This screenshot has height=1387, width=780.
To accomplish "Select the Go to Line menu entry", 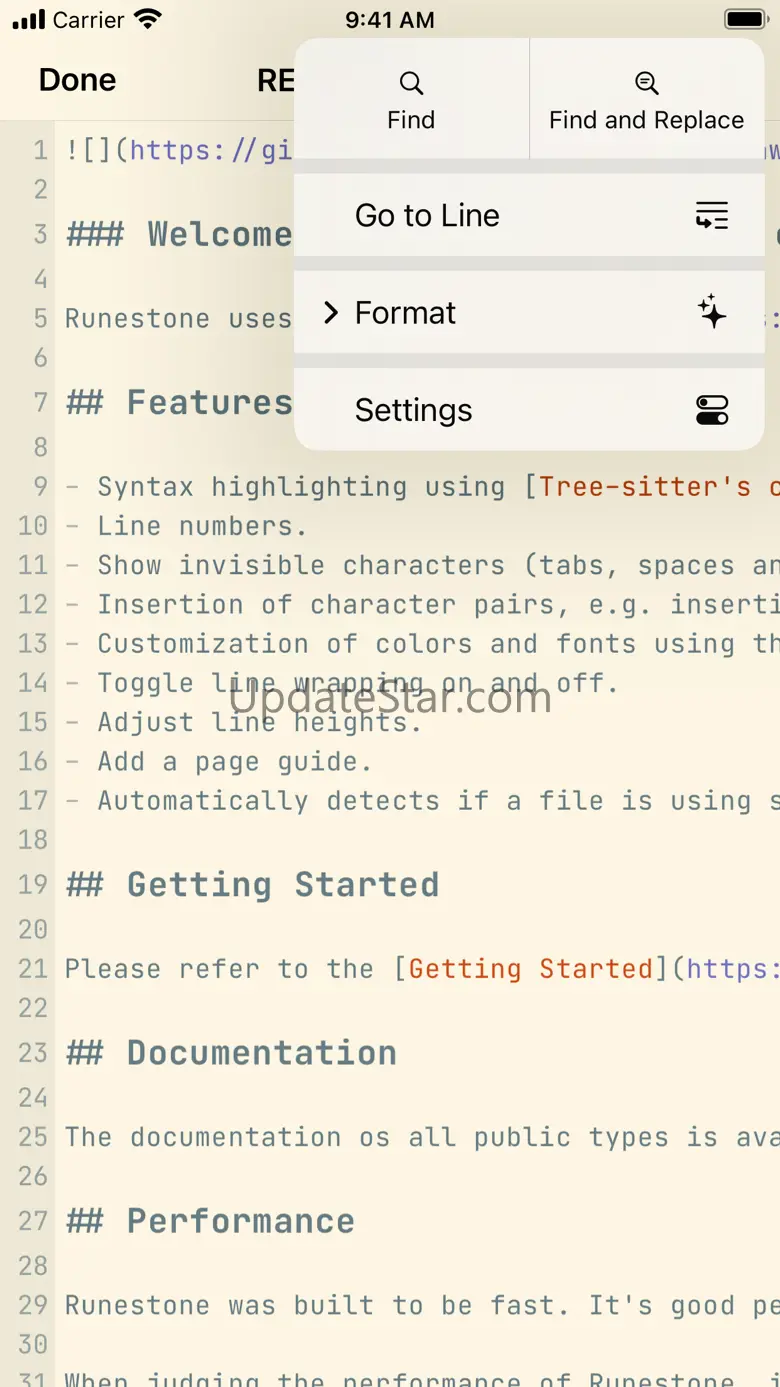I will tap(428, 216).
